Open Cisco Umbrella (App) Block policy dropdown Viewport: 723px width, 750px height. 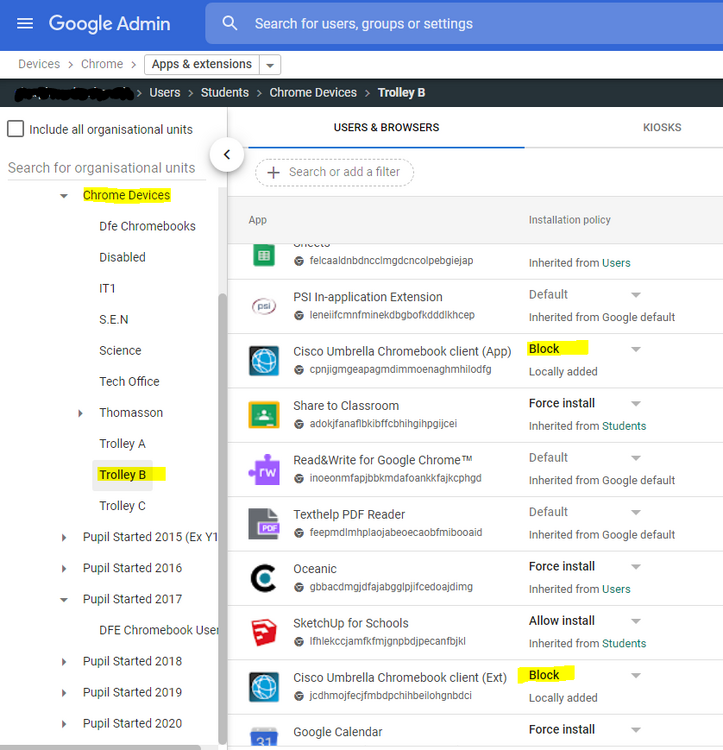[635, 349]
